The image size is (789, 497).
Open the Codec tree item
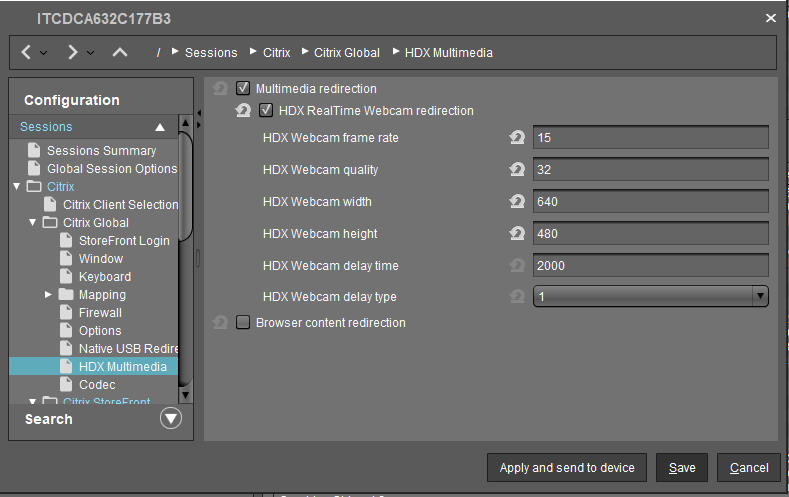pyautogui.click(x=97, y=385)
